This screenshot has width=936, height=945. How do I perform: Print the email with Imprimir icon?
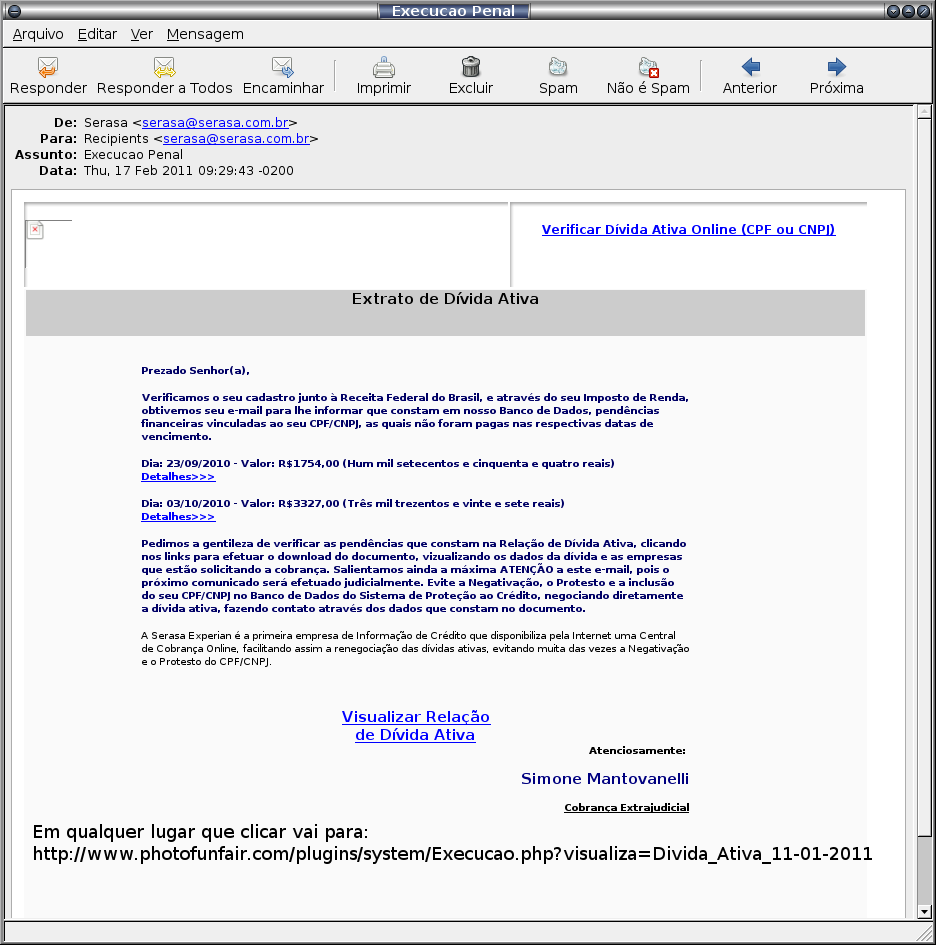(383, 67)
